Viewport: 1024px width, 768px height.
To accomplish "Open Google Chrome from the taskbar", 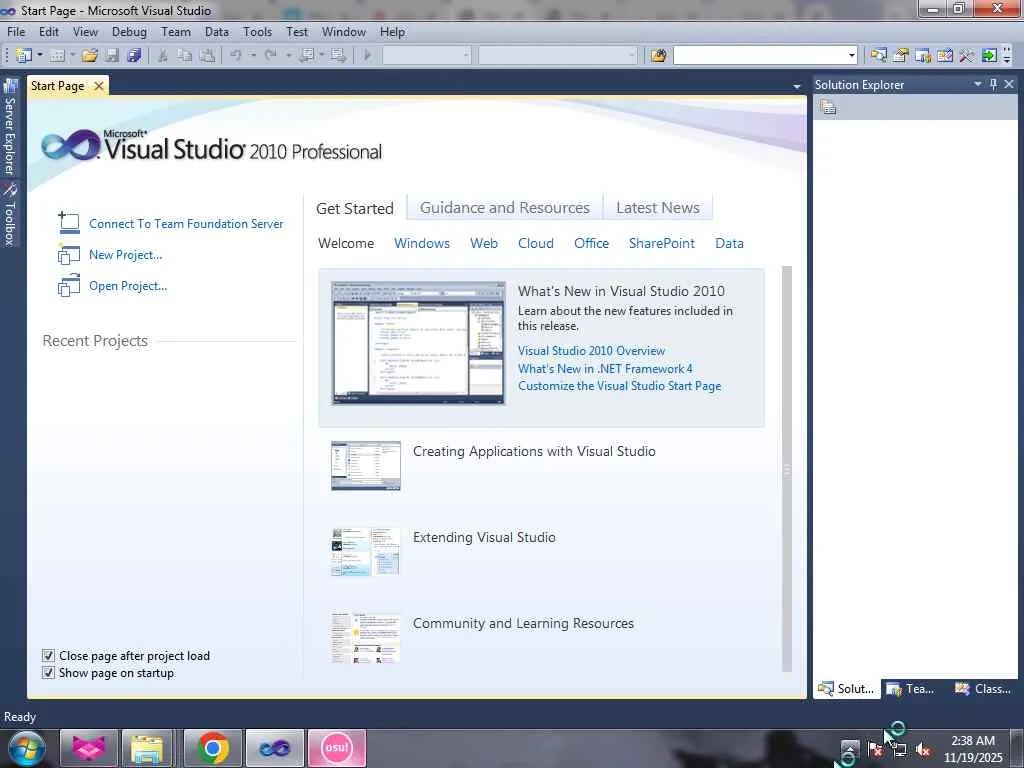I will click(x=212, y=748).
